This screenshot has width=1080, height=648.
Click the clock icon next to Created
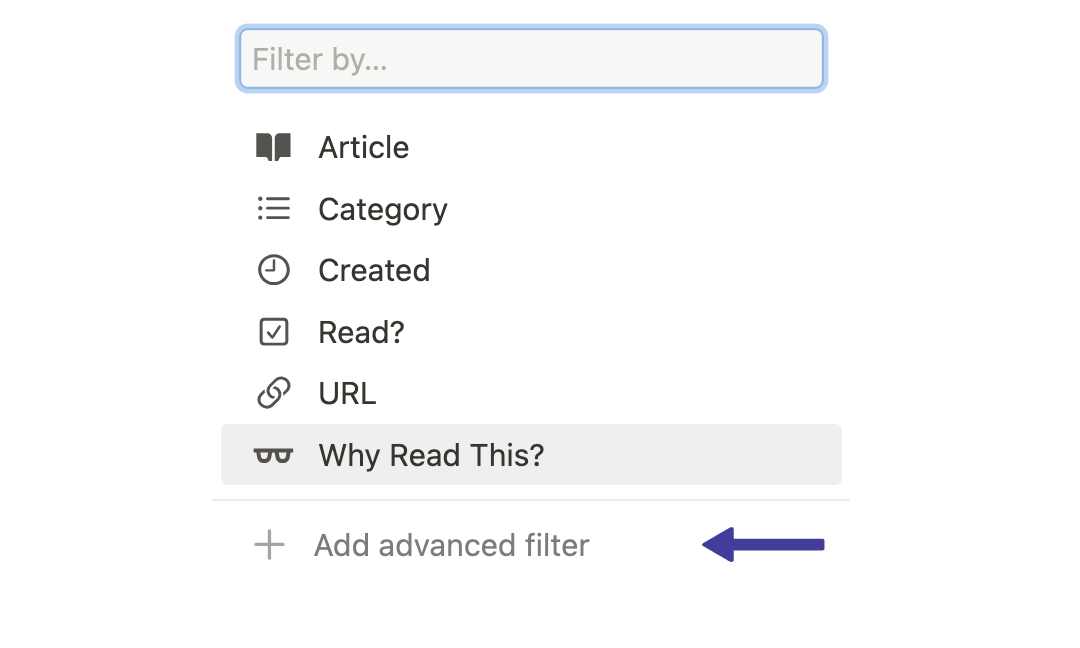272,270
